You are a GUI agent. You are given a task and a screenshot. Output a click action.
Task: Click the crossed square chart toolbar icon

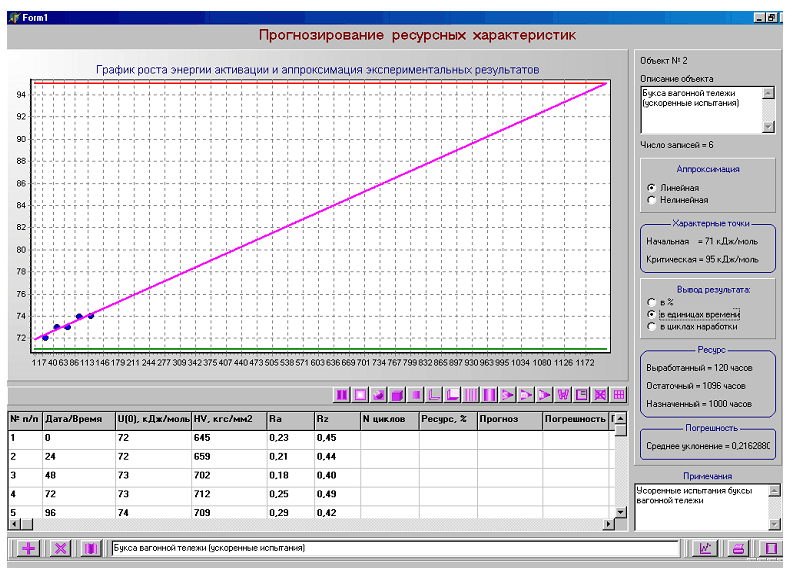coord(600,394)
